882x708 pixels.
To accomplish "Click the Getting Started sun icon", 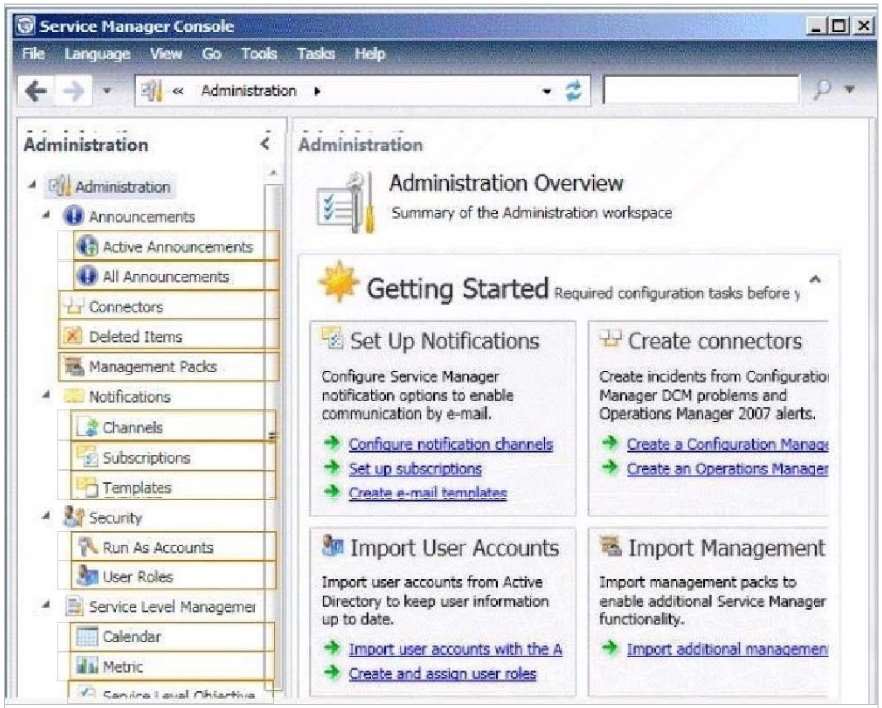I will 339,281.
